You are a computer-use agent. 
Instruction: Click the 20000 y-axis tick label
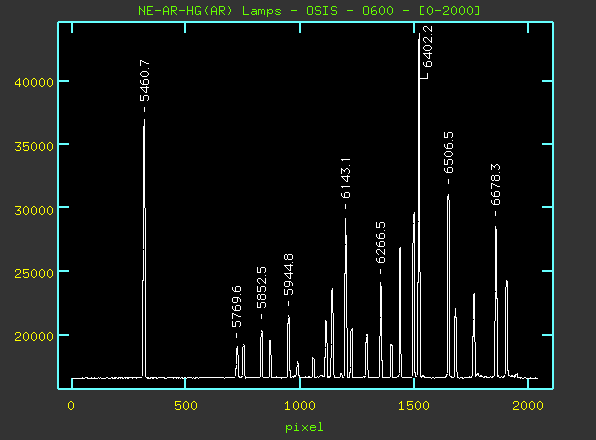[x=34, y=336]
